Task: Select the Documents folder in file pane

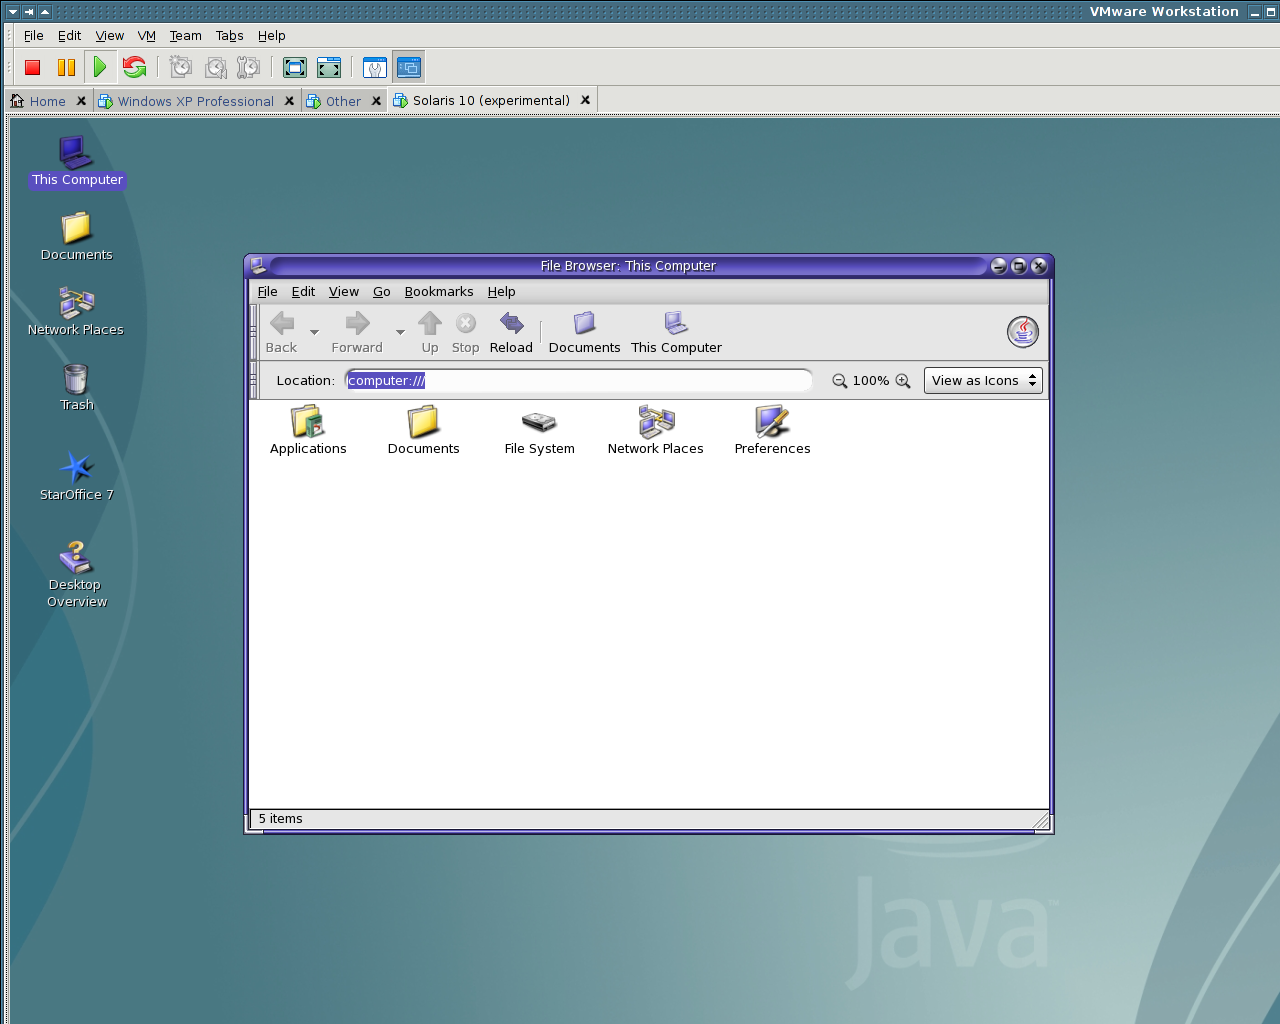Action: [424, 430]
